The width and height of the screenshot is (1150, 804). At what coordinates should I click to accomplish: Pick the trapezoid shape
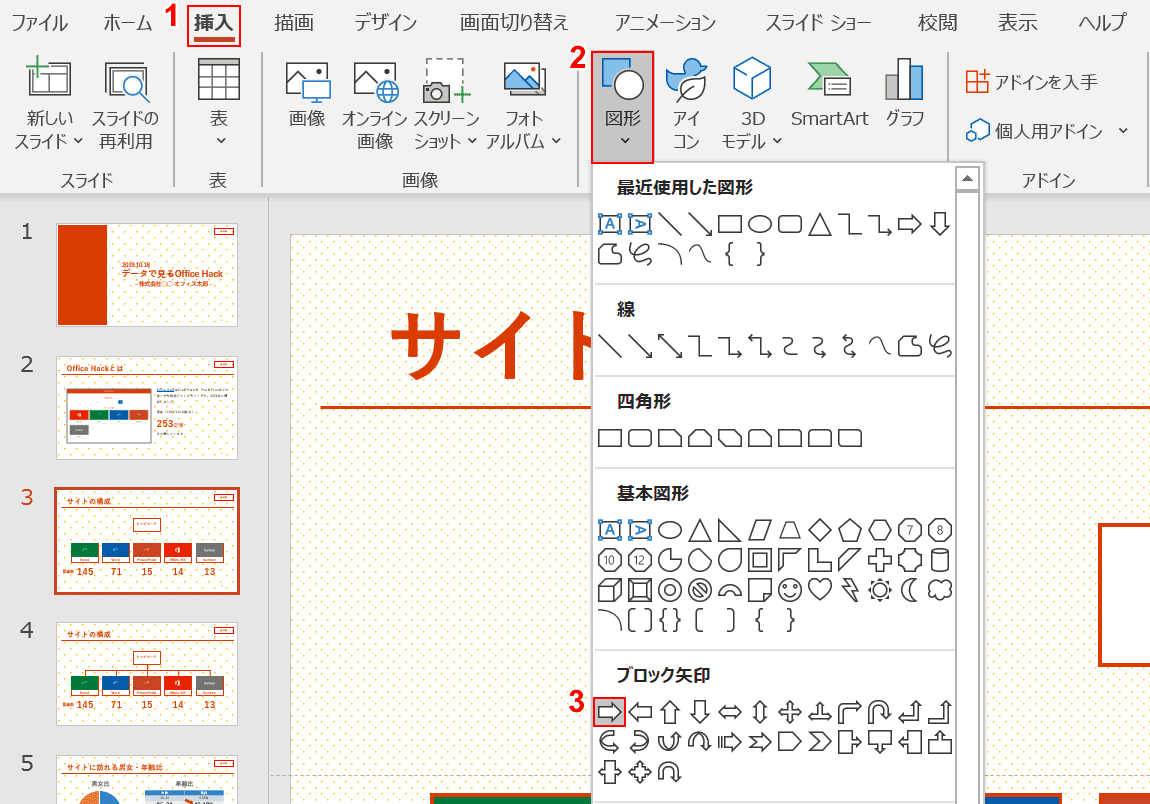(x=790, y=530)
